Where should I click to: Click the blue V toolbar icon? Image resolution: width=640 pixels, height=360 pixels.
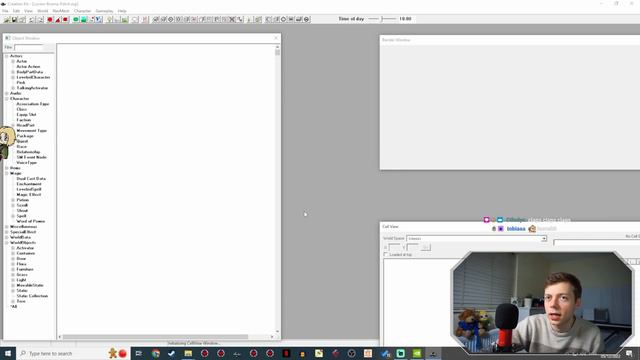click(98, 20)
